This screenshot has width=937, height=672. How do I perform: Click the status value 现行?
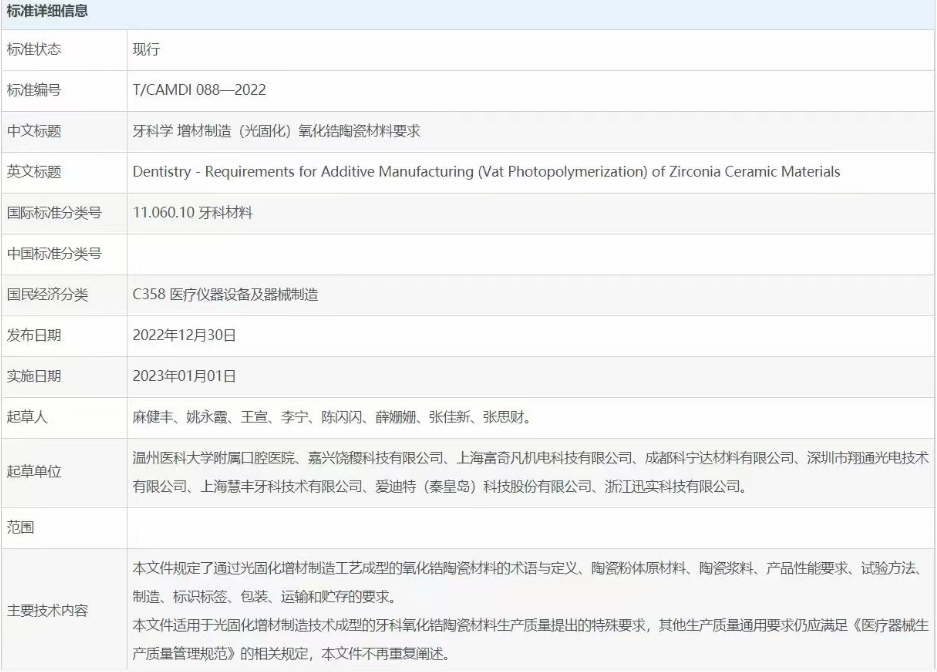[146, 49]
